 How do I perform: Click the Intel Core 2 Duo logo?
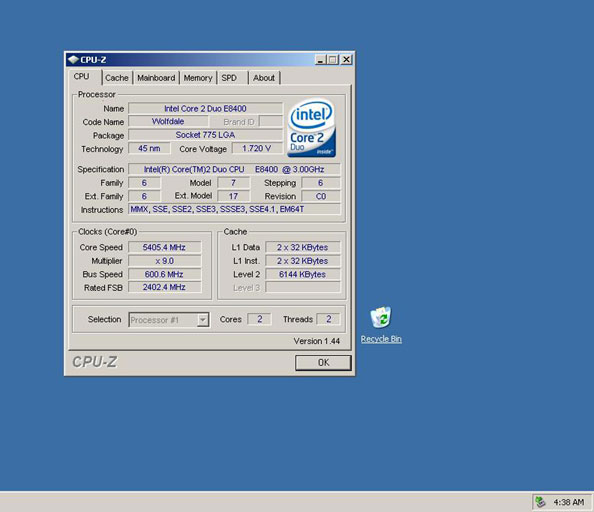coord(311,128)
